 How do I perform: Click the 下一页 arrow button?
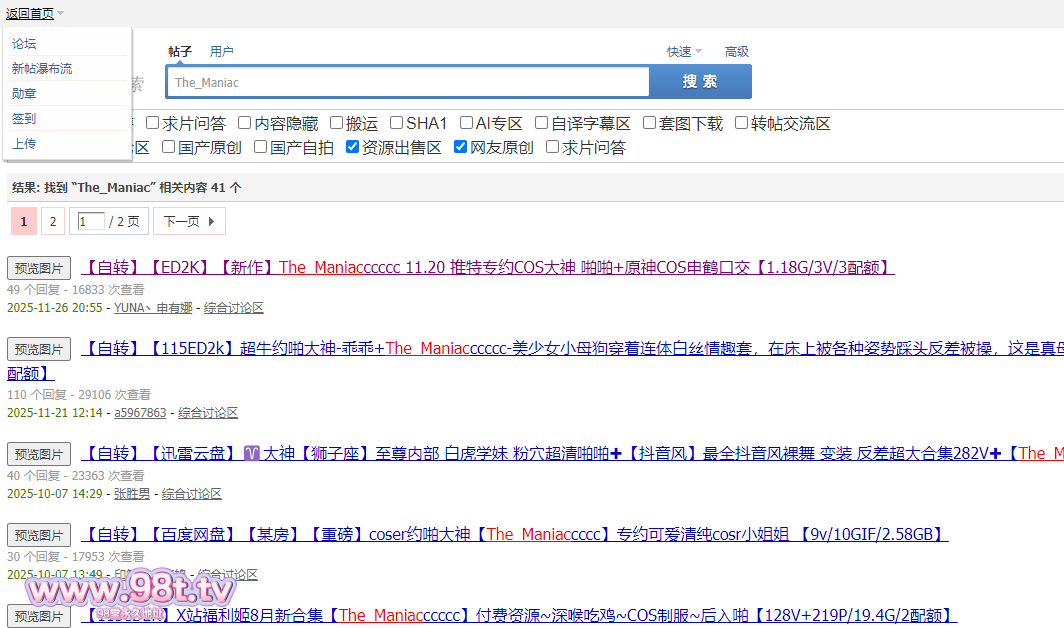tap(189, 221)
